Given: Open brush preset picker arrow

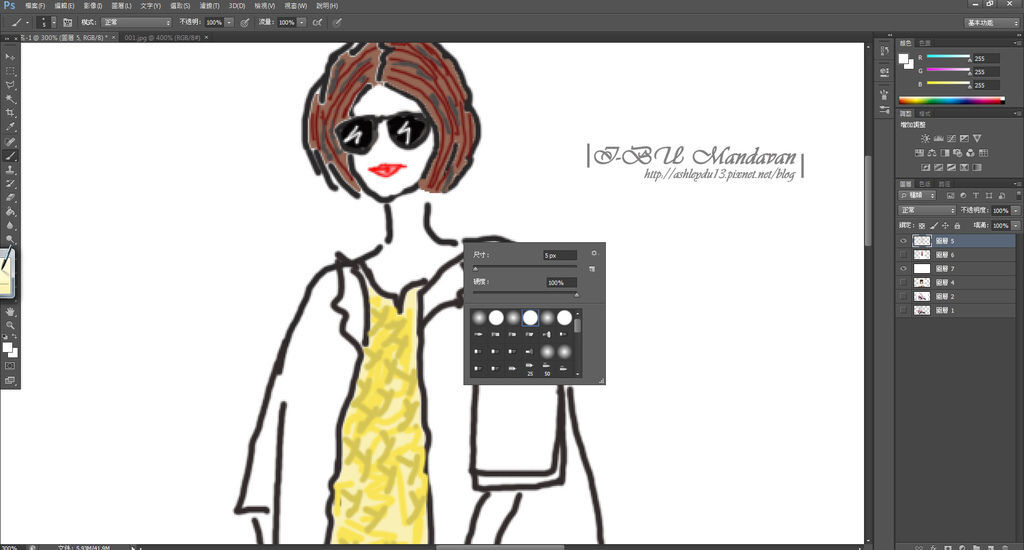Looking at the screenshot, I should click(x=54, y=22).
